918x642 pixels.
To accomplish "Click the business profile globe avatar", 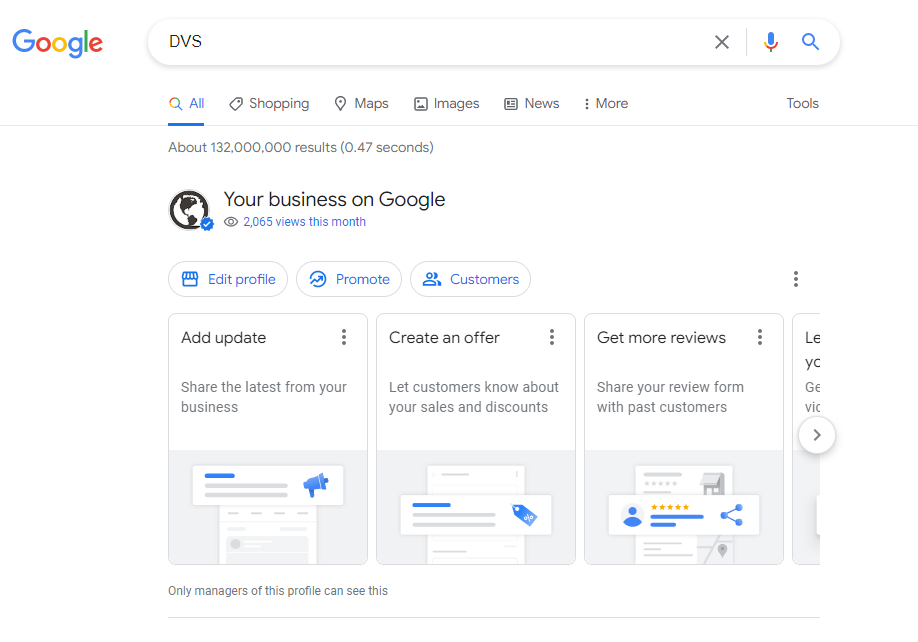I will 189,210.
